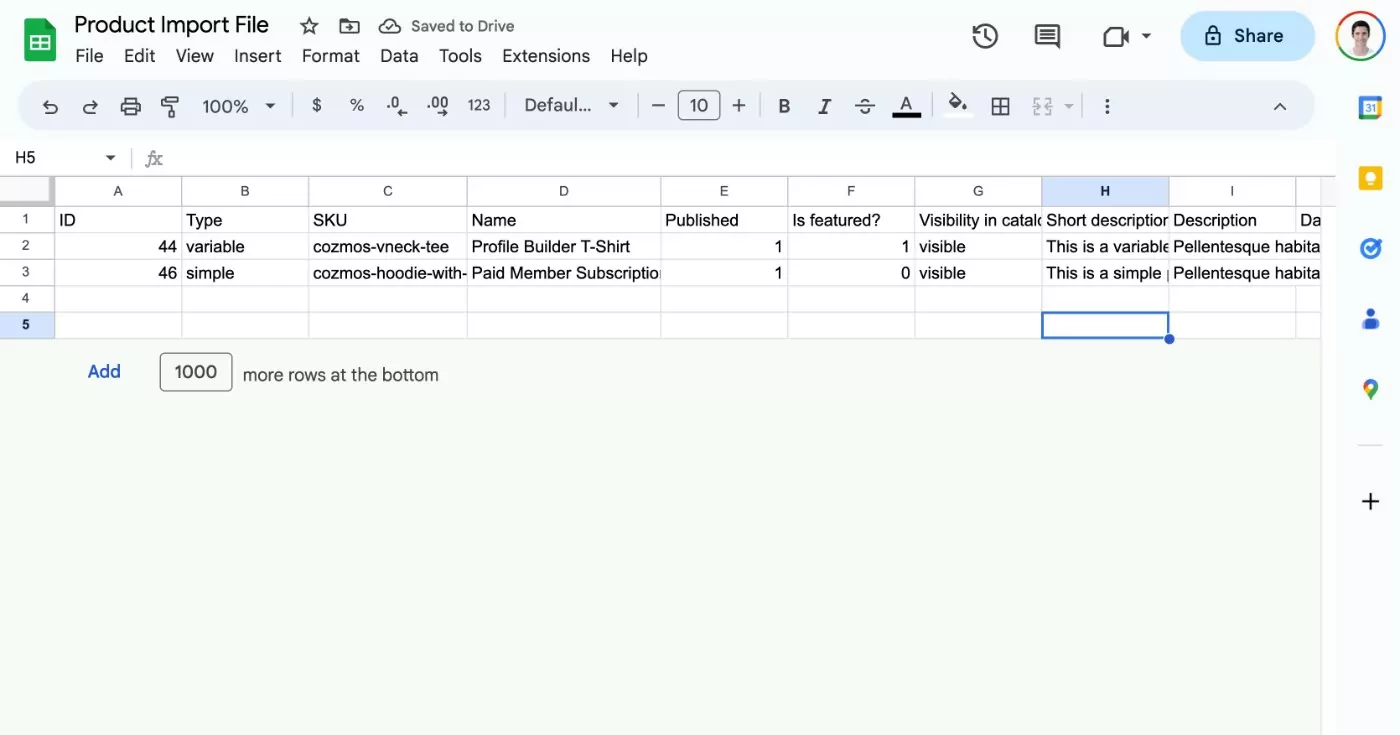
Task: Toggle strikethrough formatting
Action: (865, 106)
